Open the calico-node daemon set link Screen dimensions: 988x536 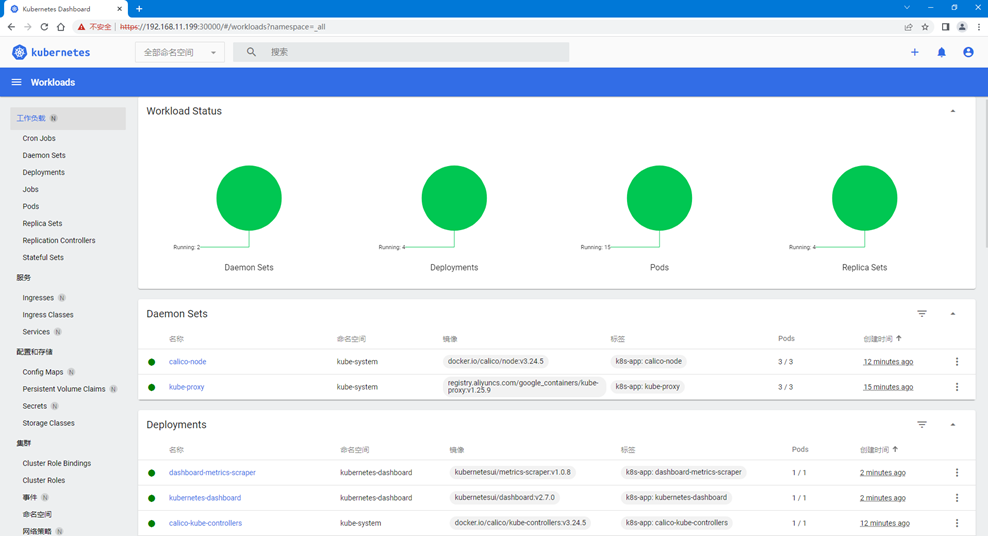(x=187, y=362)
